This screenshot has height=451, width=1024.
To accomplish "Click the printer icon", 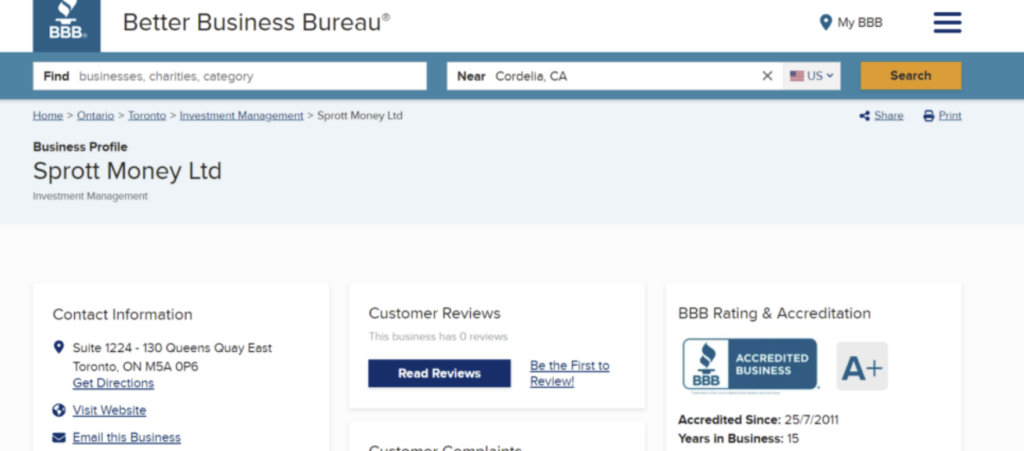I will coord(929,116).
